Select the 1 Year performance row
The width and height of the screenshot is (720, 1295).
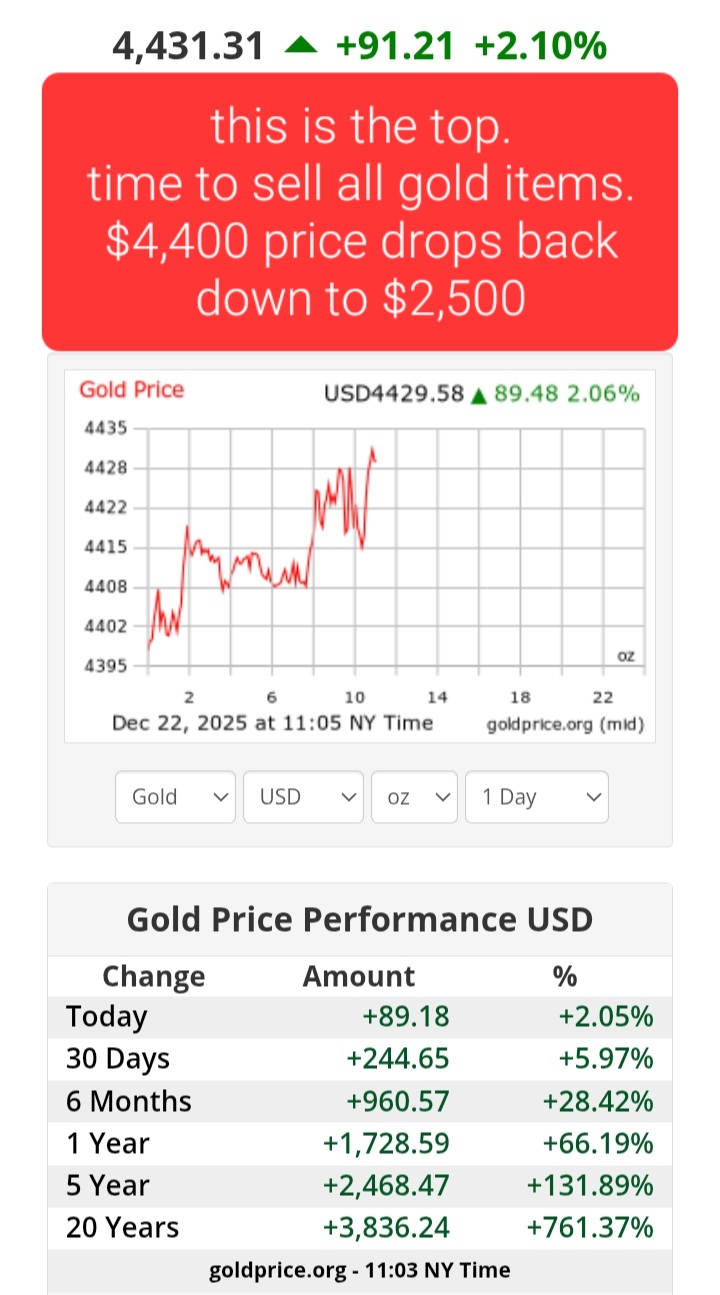[360, 1143]
